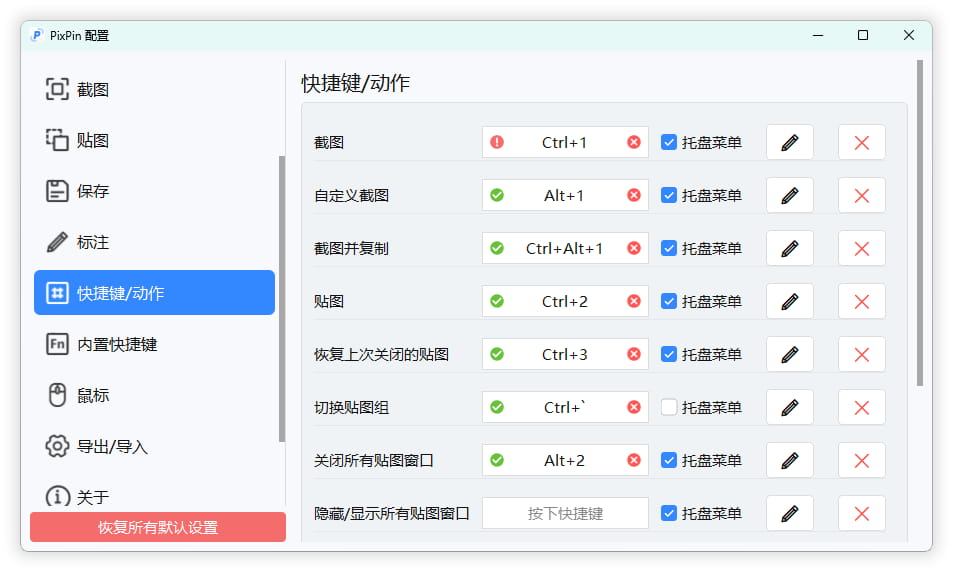Remove the 切换贴图组 action row
Image resolution: width=953 pixels, height=572 pixels.
pos(861,408)
